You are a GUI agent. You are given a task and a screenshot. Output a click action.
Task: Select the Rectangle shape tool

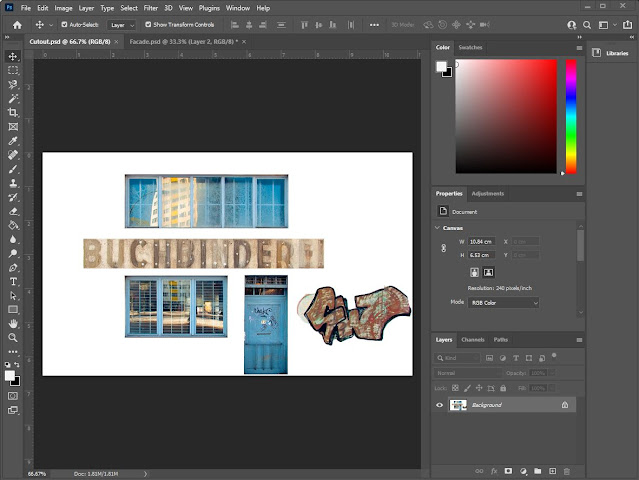point(13,310)
